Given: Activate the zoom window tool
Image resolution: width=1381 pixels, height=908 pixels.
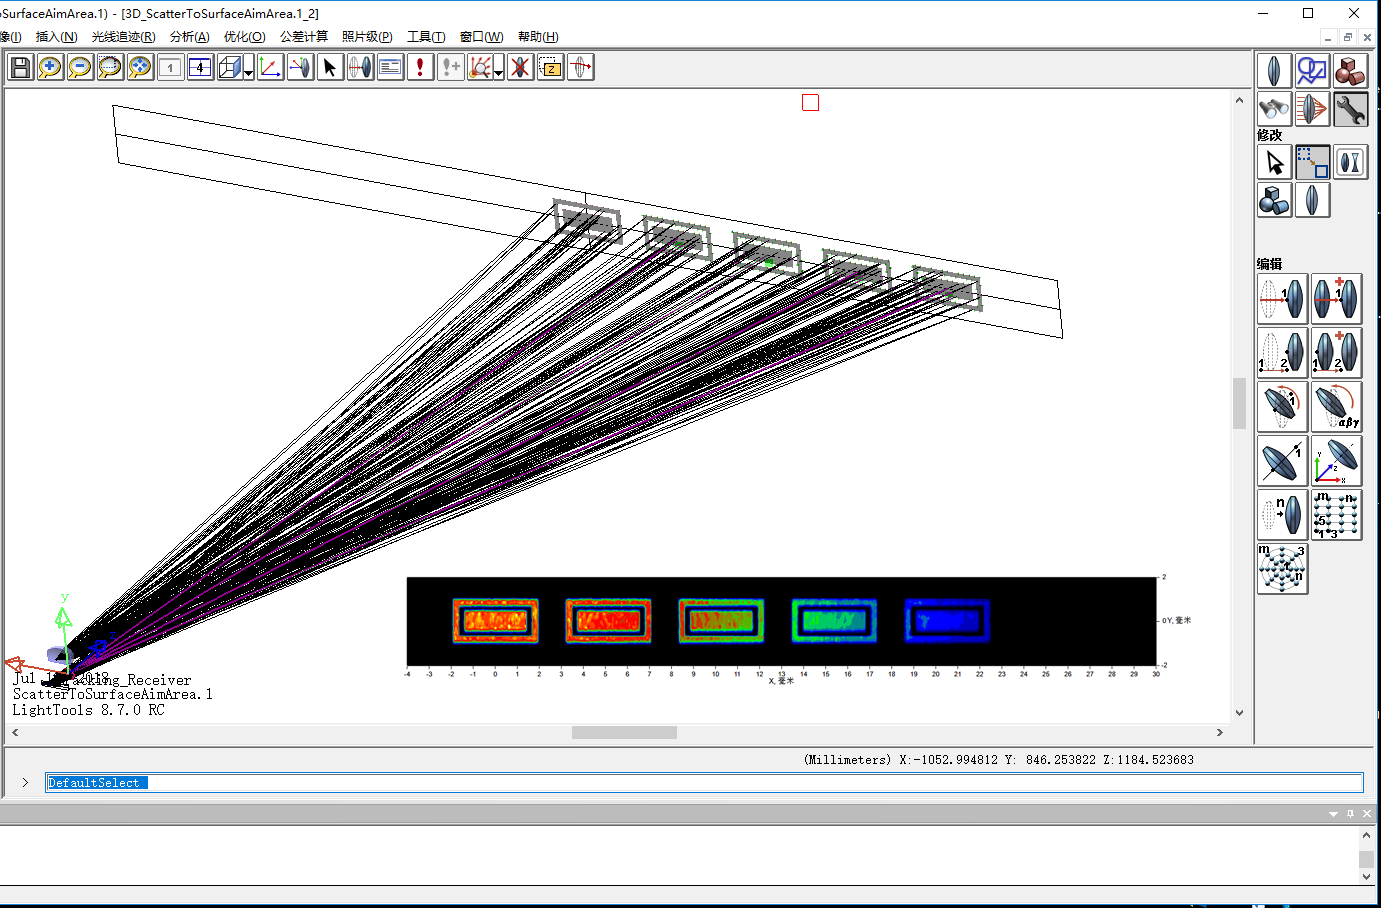Looking at the screenshot, I should point(110,67).
